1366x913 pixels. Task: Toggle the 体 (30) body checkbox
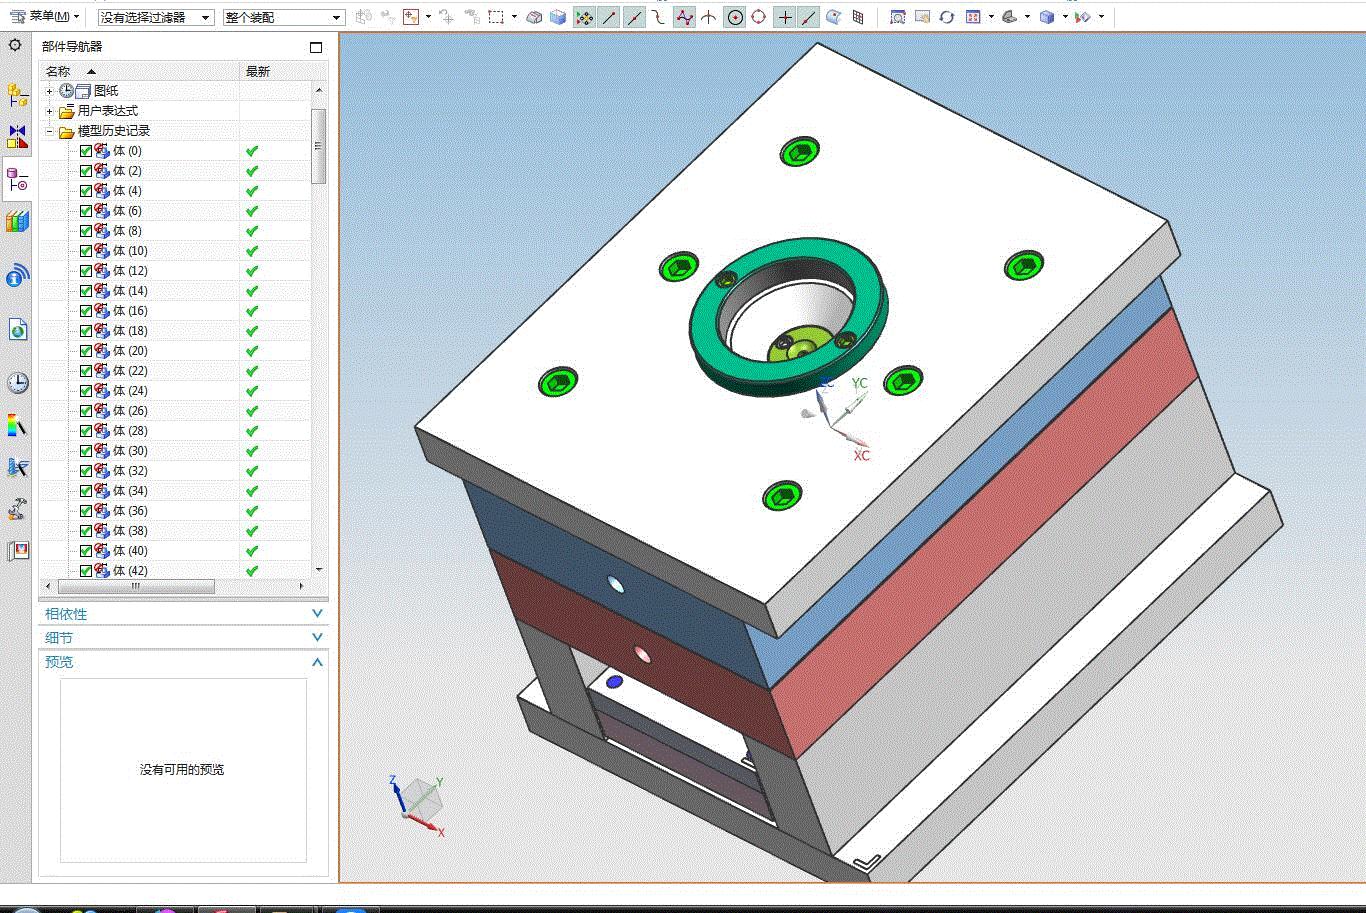[x=86, y=451]
